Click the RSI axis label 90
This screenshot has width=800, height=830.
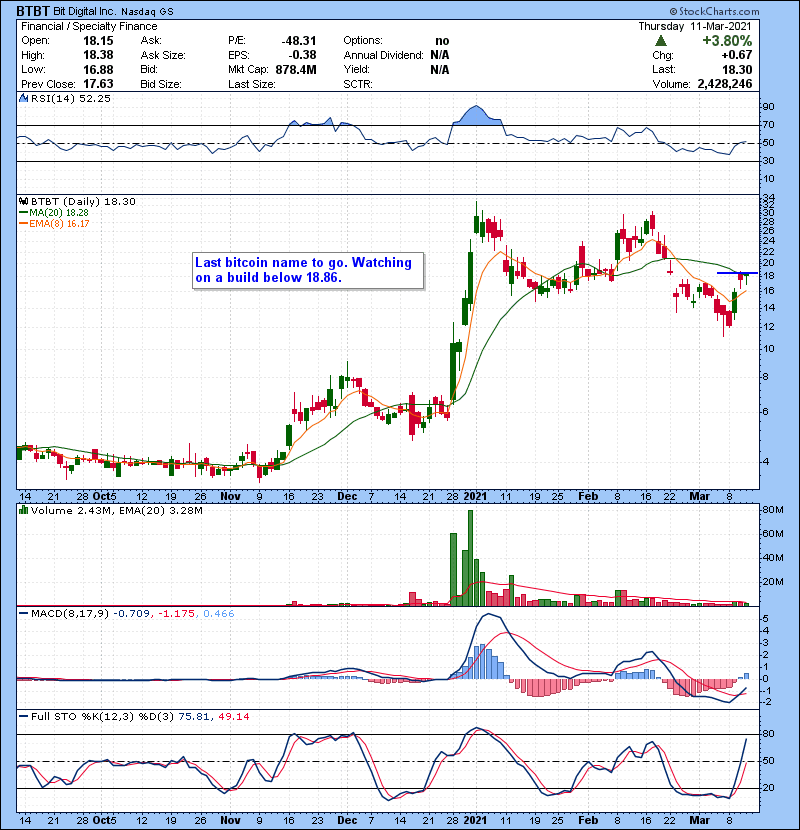pyautogui.click(x=768, y=107)
